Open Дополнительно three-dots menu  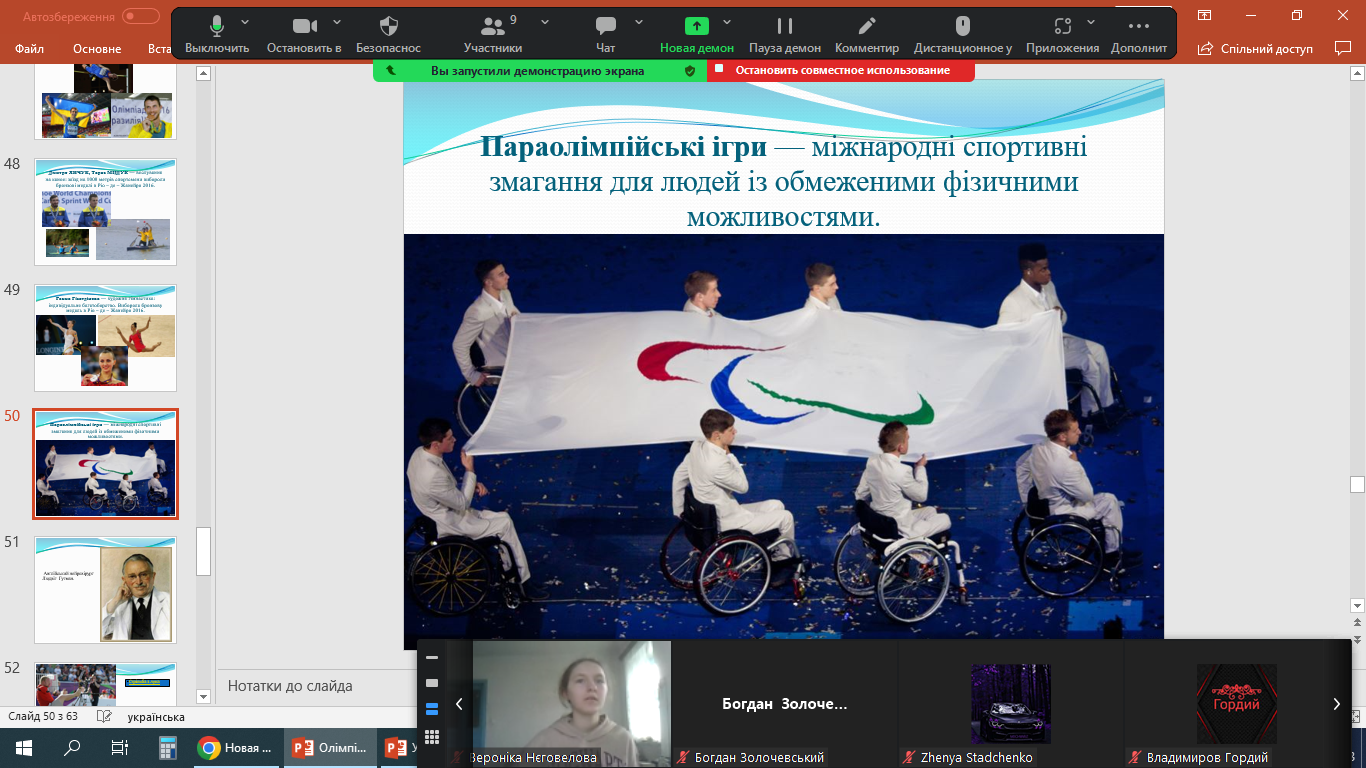1138,33
